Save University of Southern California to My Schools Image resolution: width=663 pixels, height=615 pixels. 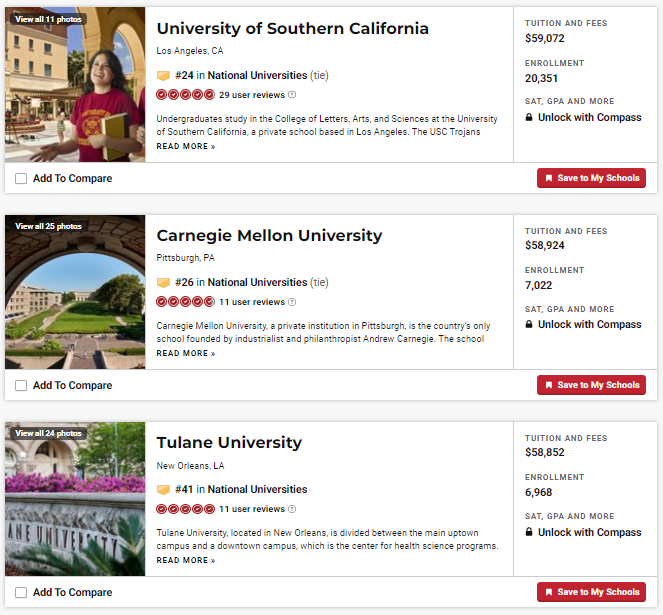coord(591,178)
